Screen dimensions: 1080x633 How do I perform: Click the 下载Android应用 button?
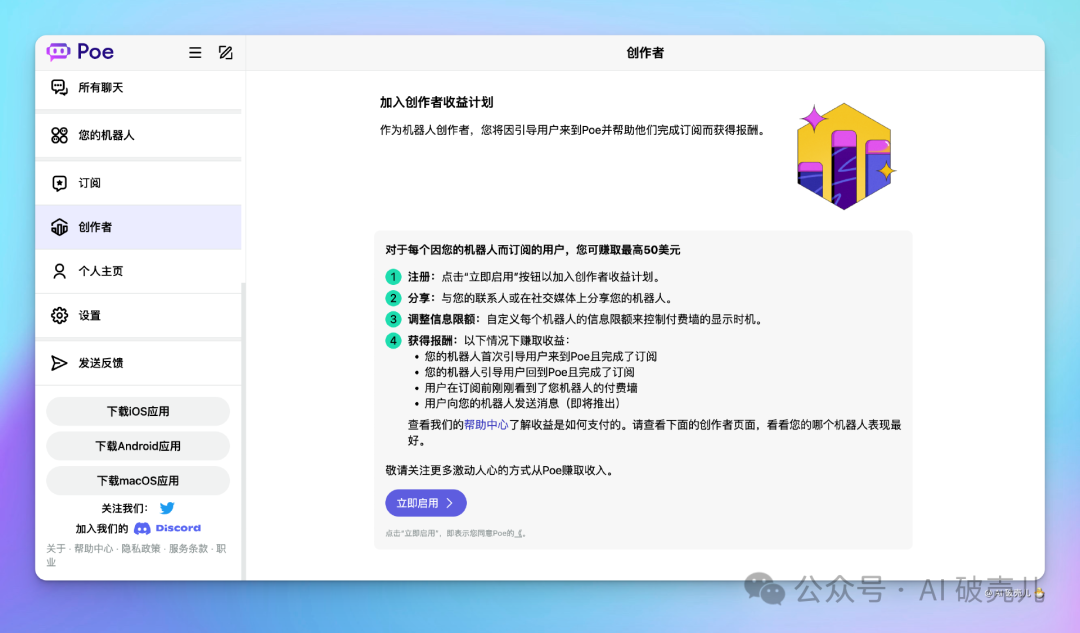[x=138, y=446]
